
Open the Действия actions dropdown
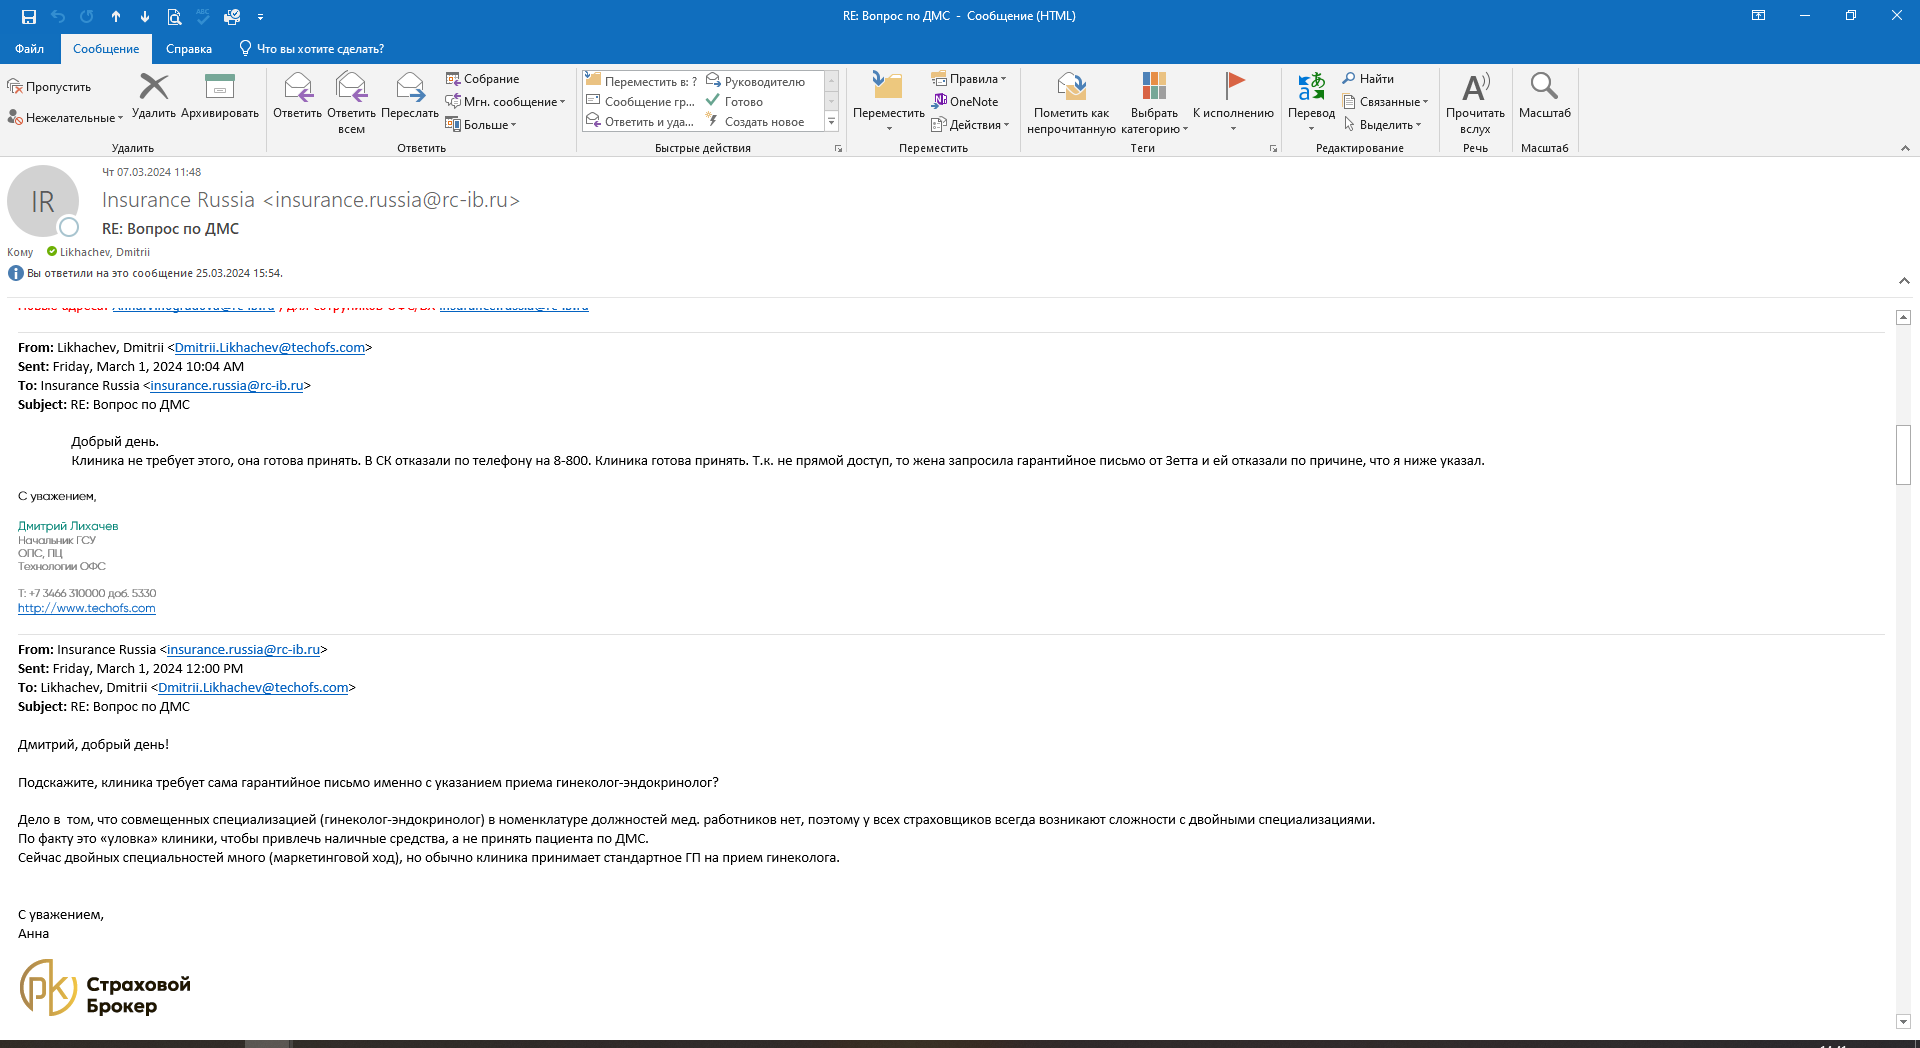(970, 125)
